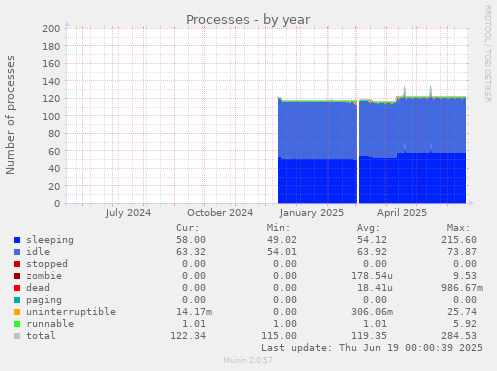The height and width of the screenshot is (371, 497).
Task: Click idle current value 63.32
Action: click(191, 252)
